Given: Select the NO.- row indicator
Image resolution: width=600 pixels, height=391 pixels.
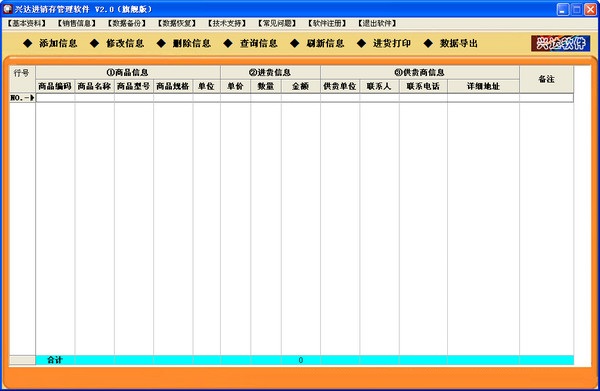Looking at the screenshot, I should (22, 98).
